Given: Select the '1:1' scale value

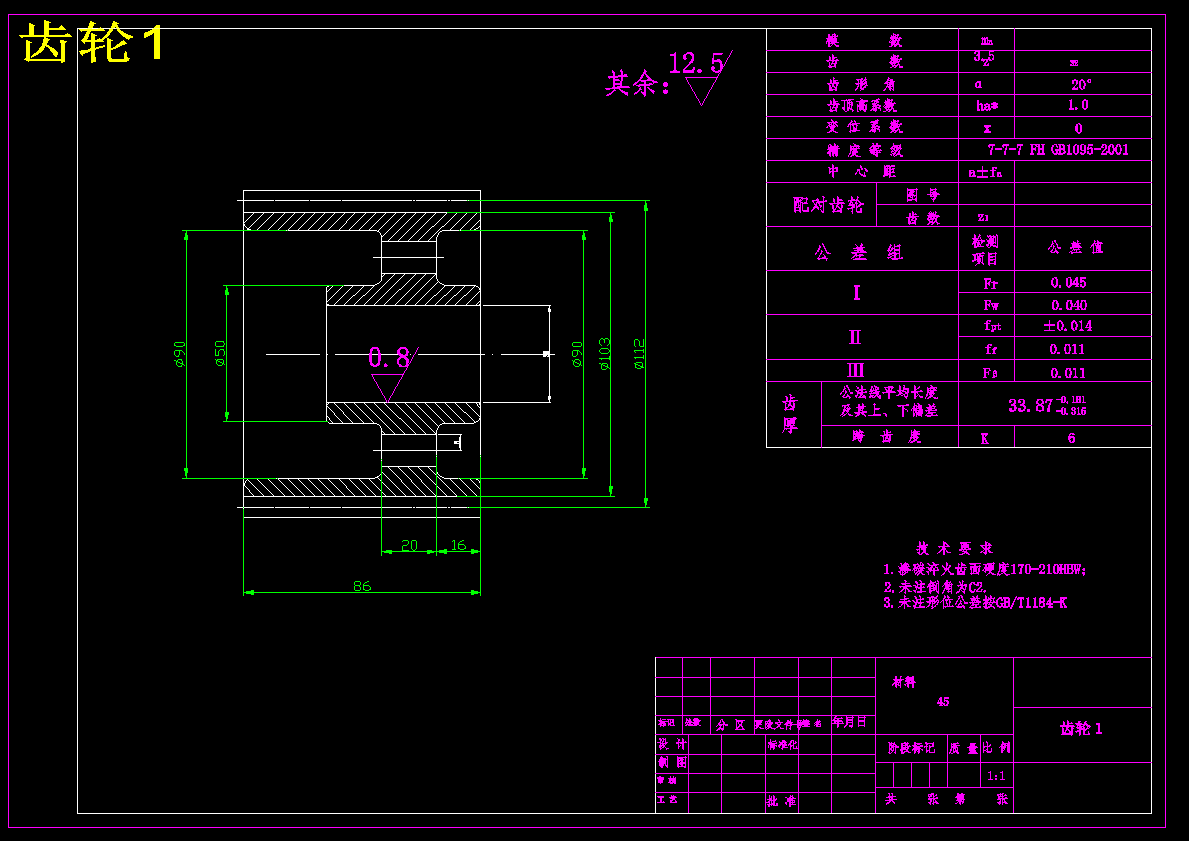Looking at the screenshot, I should point(996,777).
